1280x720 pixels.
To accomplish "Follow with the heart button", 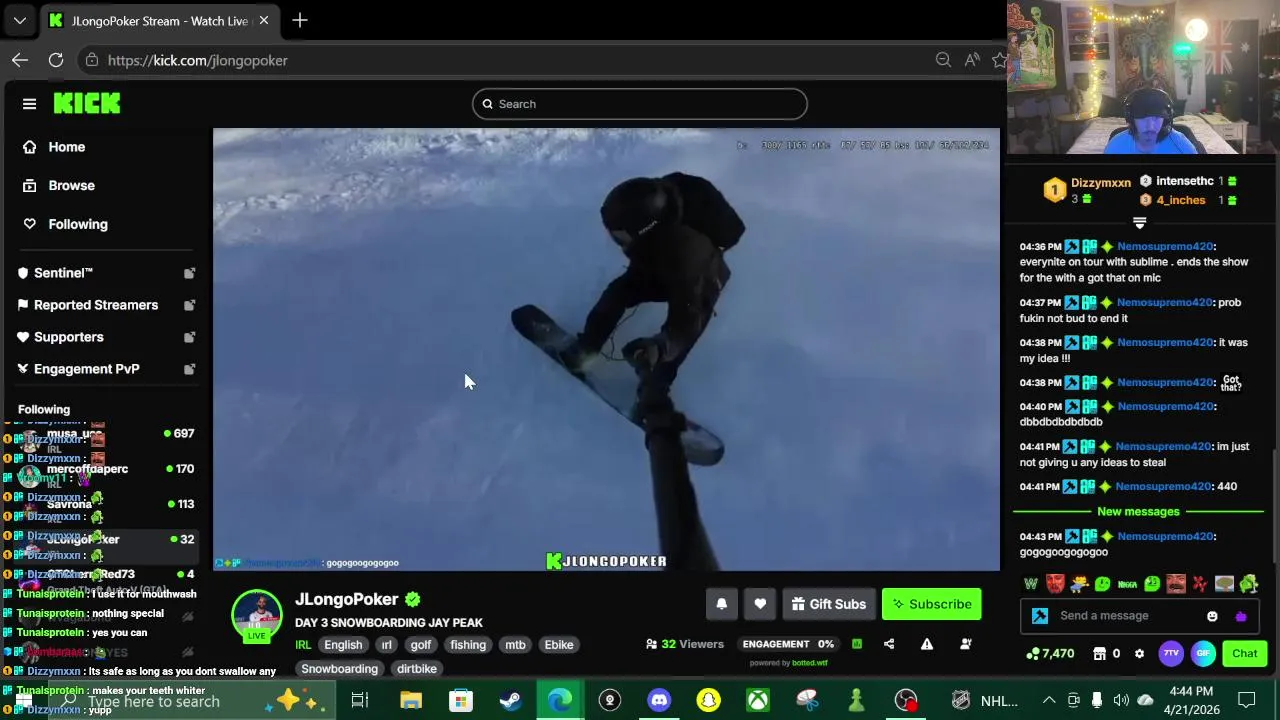I will click(760, 604).
